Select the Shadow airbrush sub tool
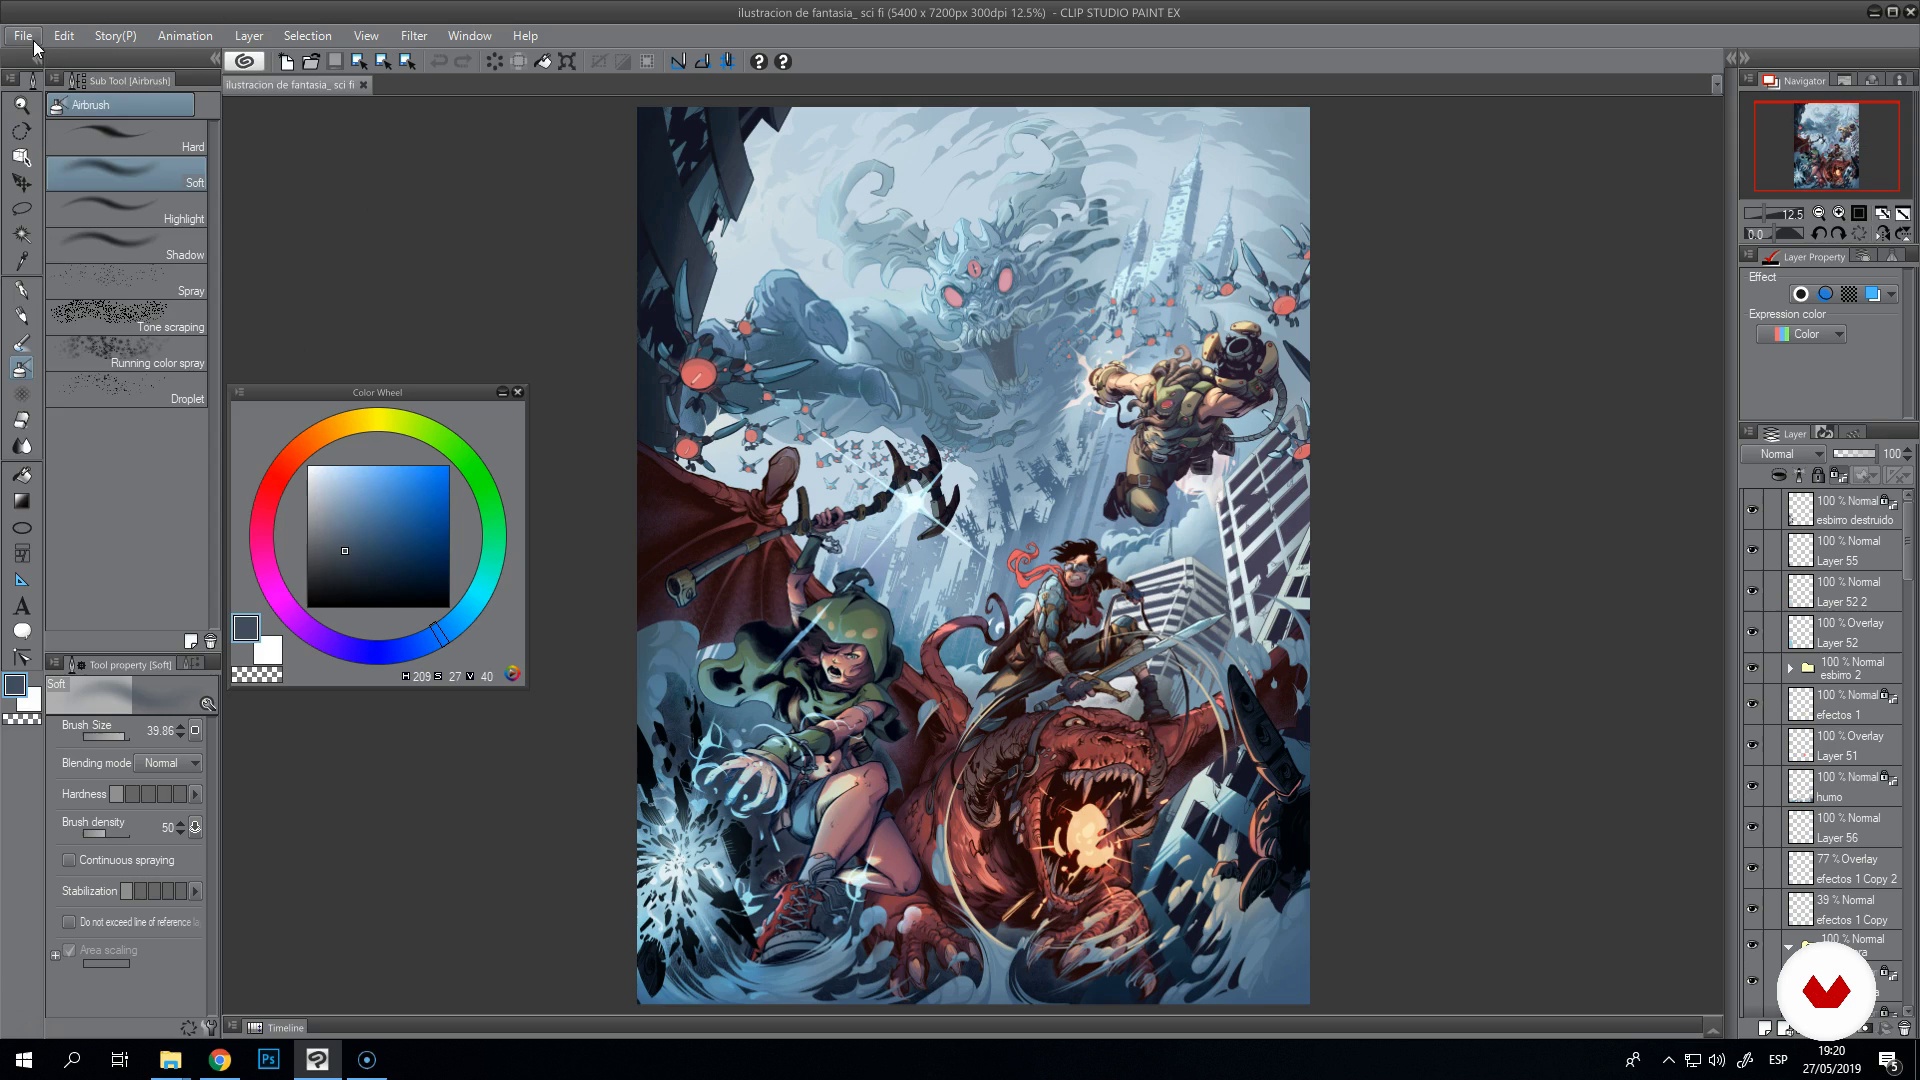Viewport: 1920px width, 1080px height. (x=126, y=247)
